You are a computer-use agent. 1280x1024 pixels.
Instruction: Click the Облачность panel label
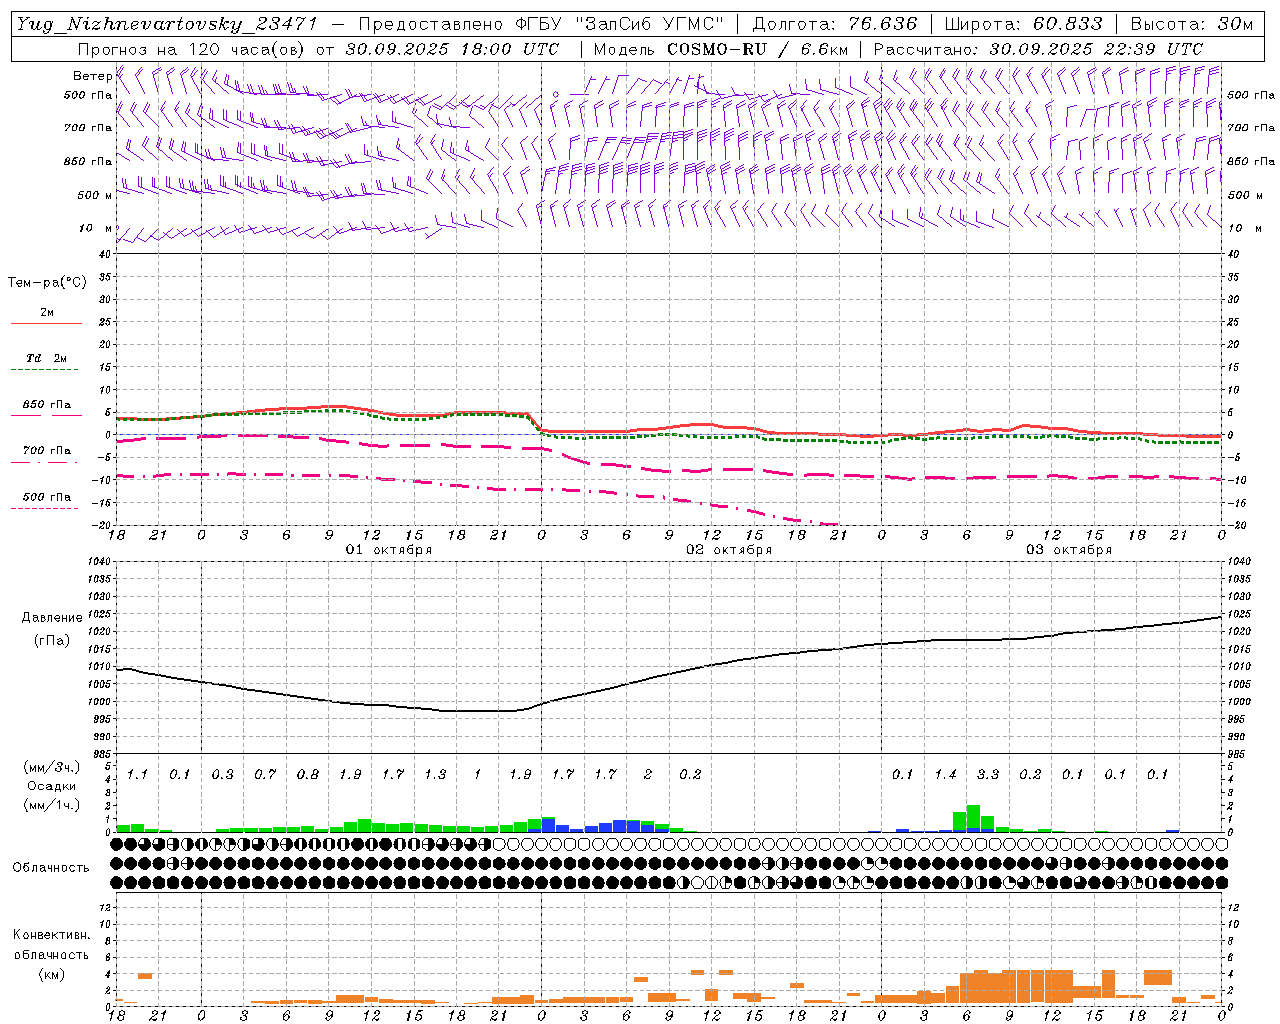pos(51,868)
